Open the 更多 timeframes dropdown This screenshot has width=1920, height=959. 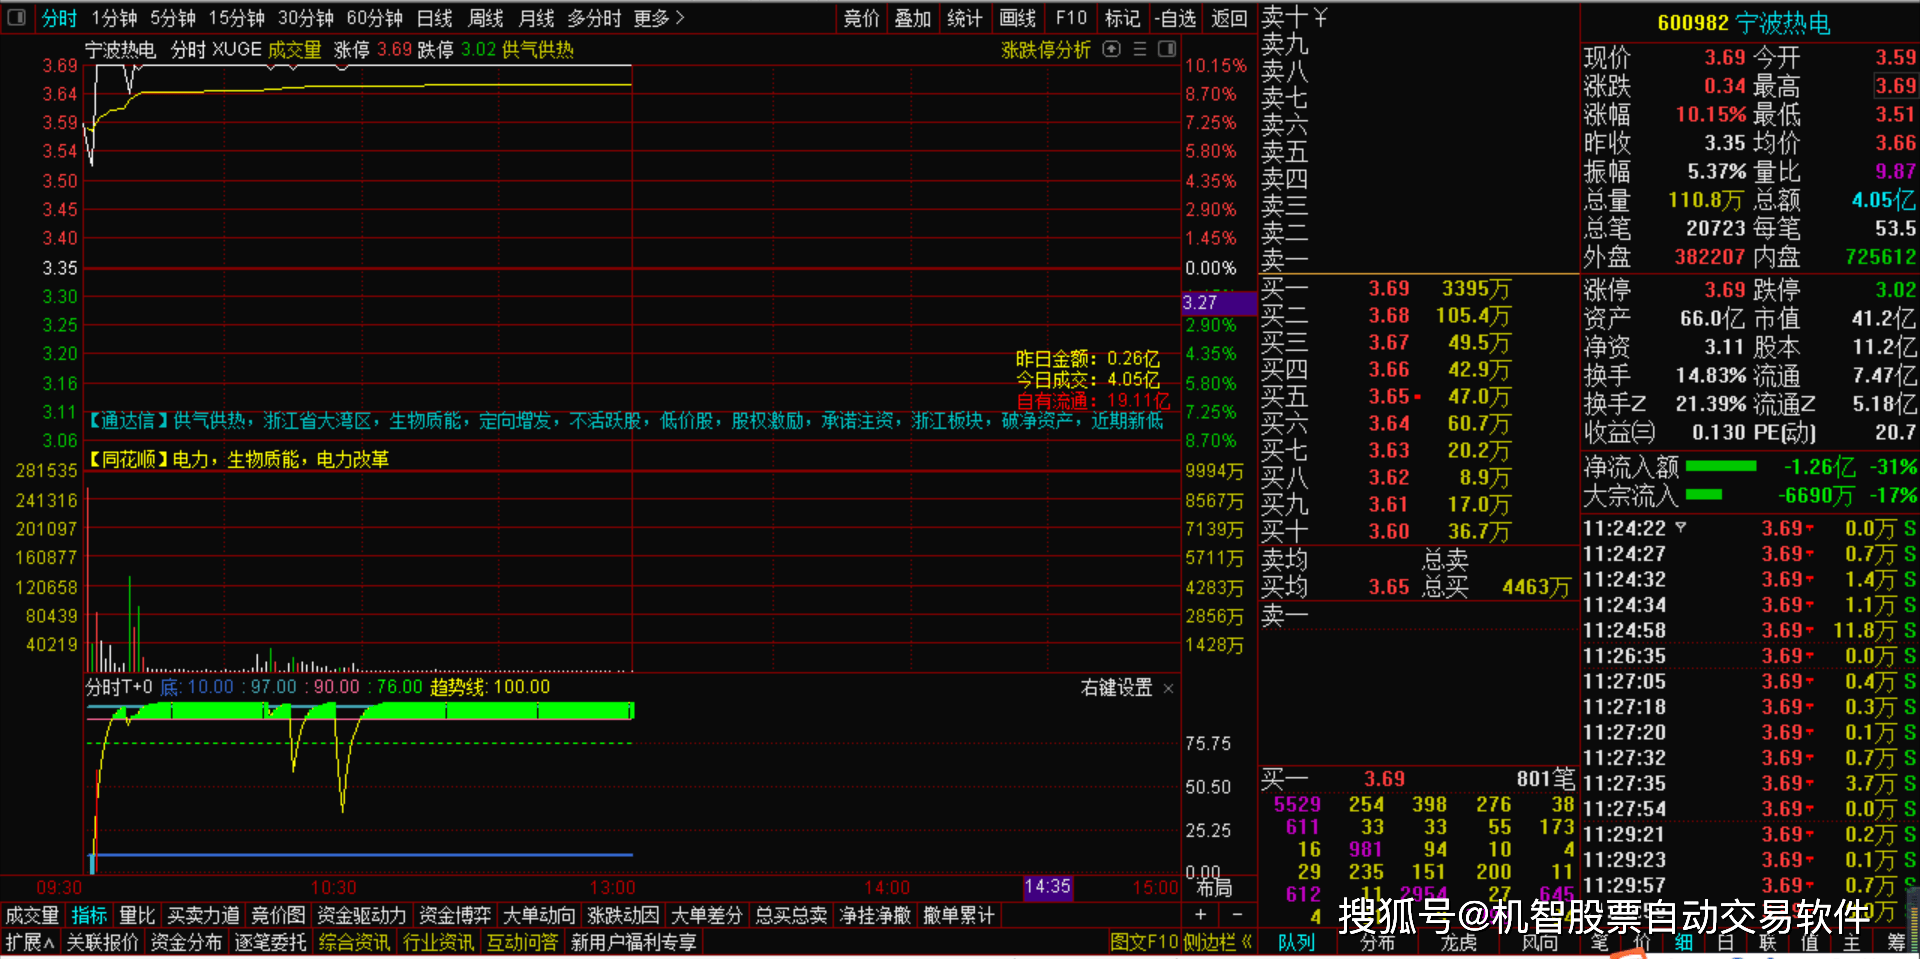pos(659,18)
